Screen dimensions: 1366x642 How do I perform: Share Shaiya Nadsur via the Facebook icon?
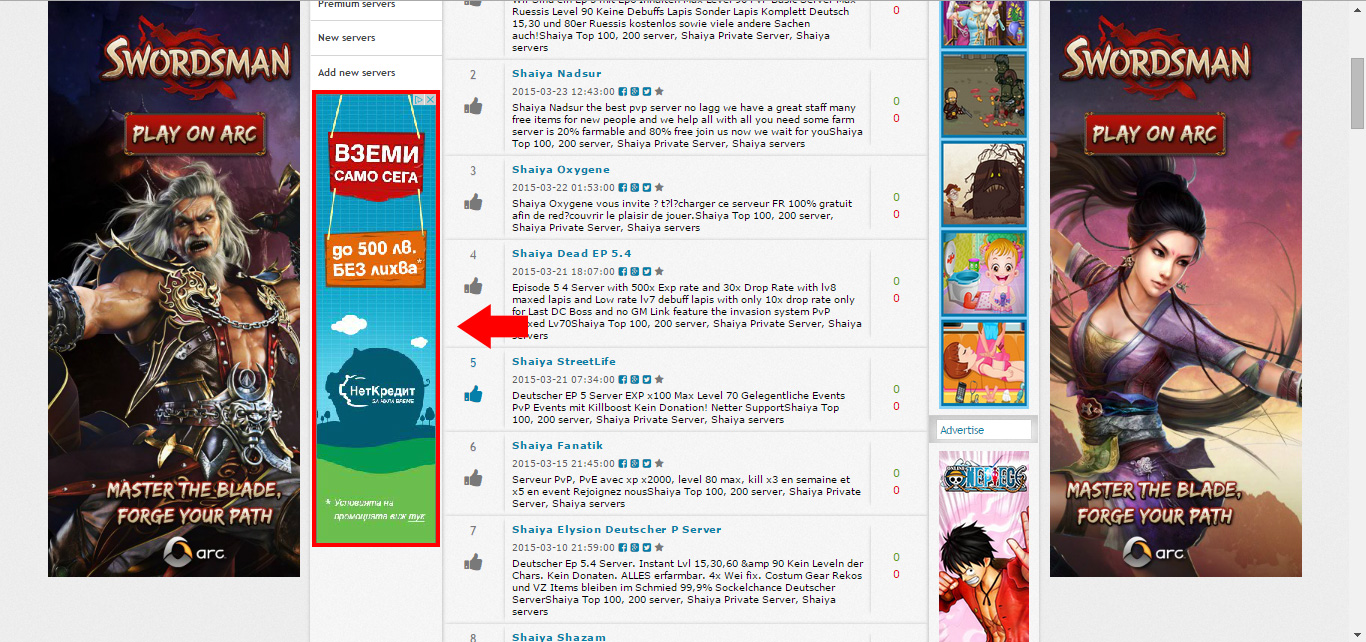coord(623,91)
